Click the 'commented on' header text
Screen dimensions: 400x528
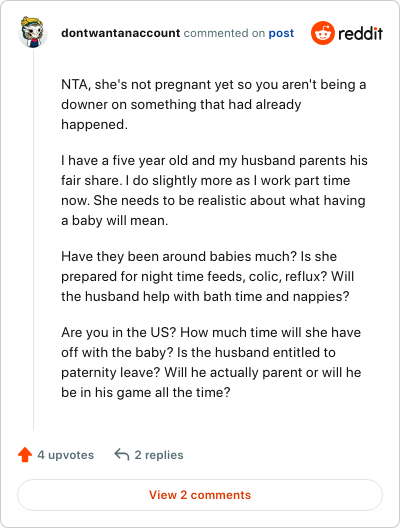[x=224, y=33]
